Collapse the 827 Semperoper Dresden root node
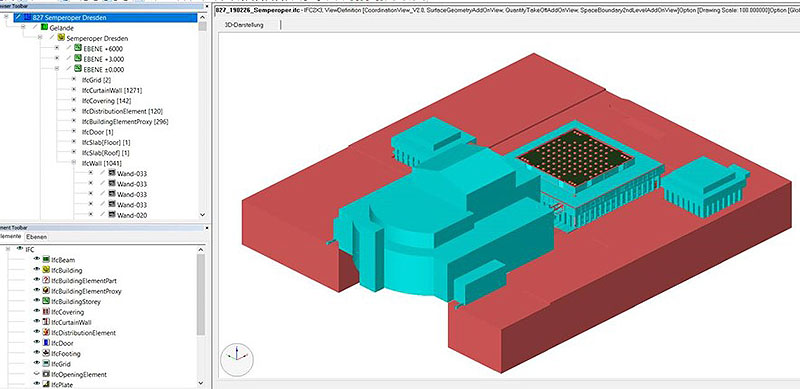This screenshot has height=389, width=800. pyautogui.click(x=7, y=17)
